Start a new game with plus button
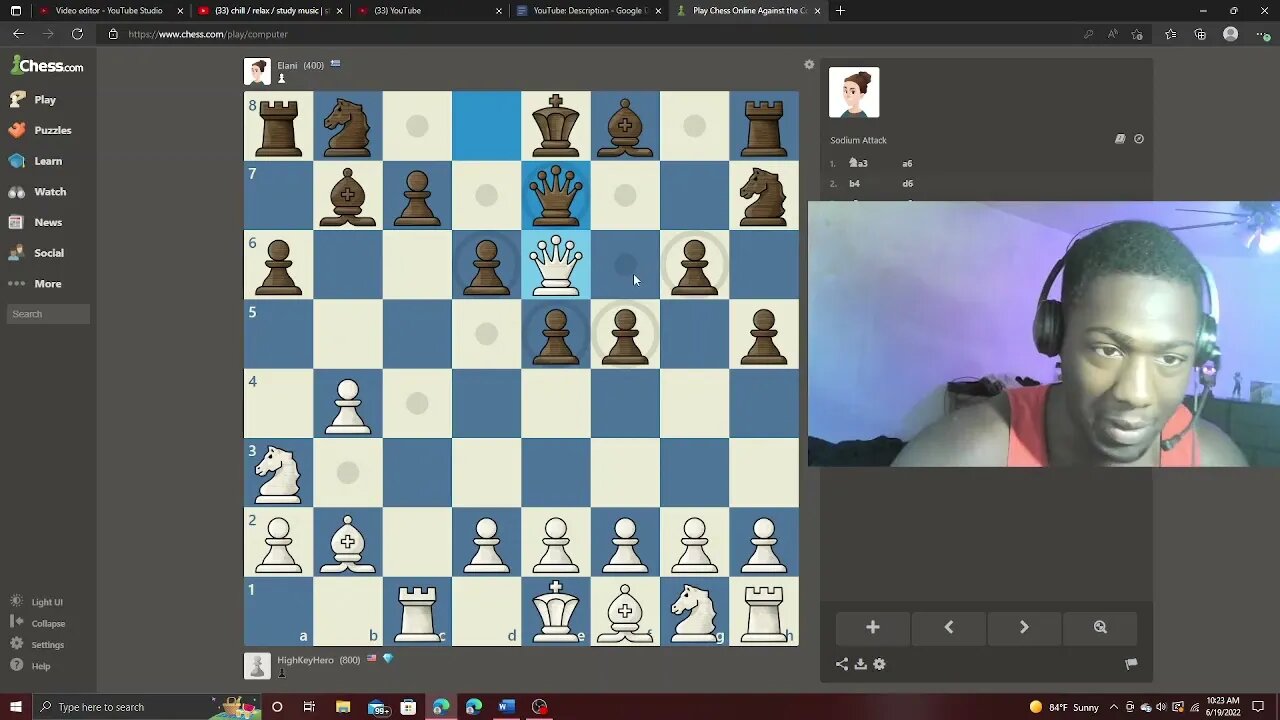 point(872,627)
